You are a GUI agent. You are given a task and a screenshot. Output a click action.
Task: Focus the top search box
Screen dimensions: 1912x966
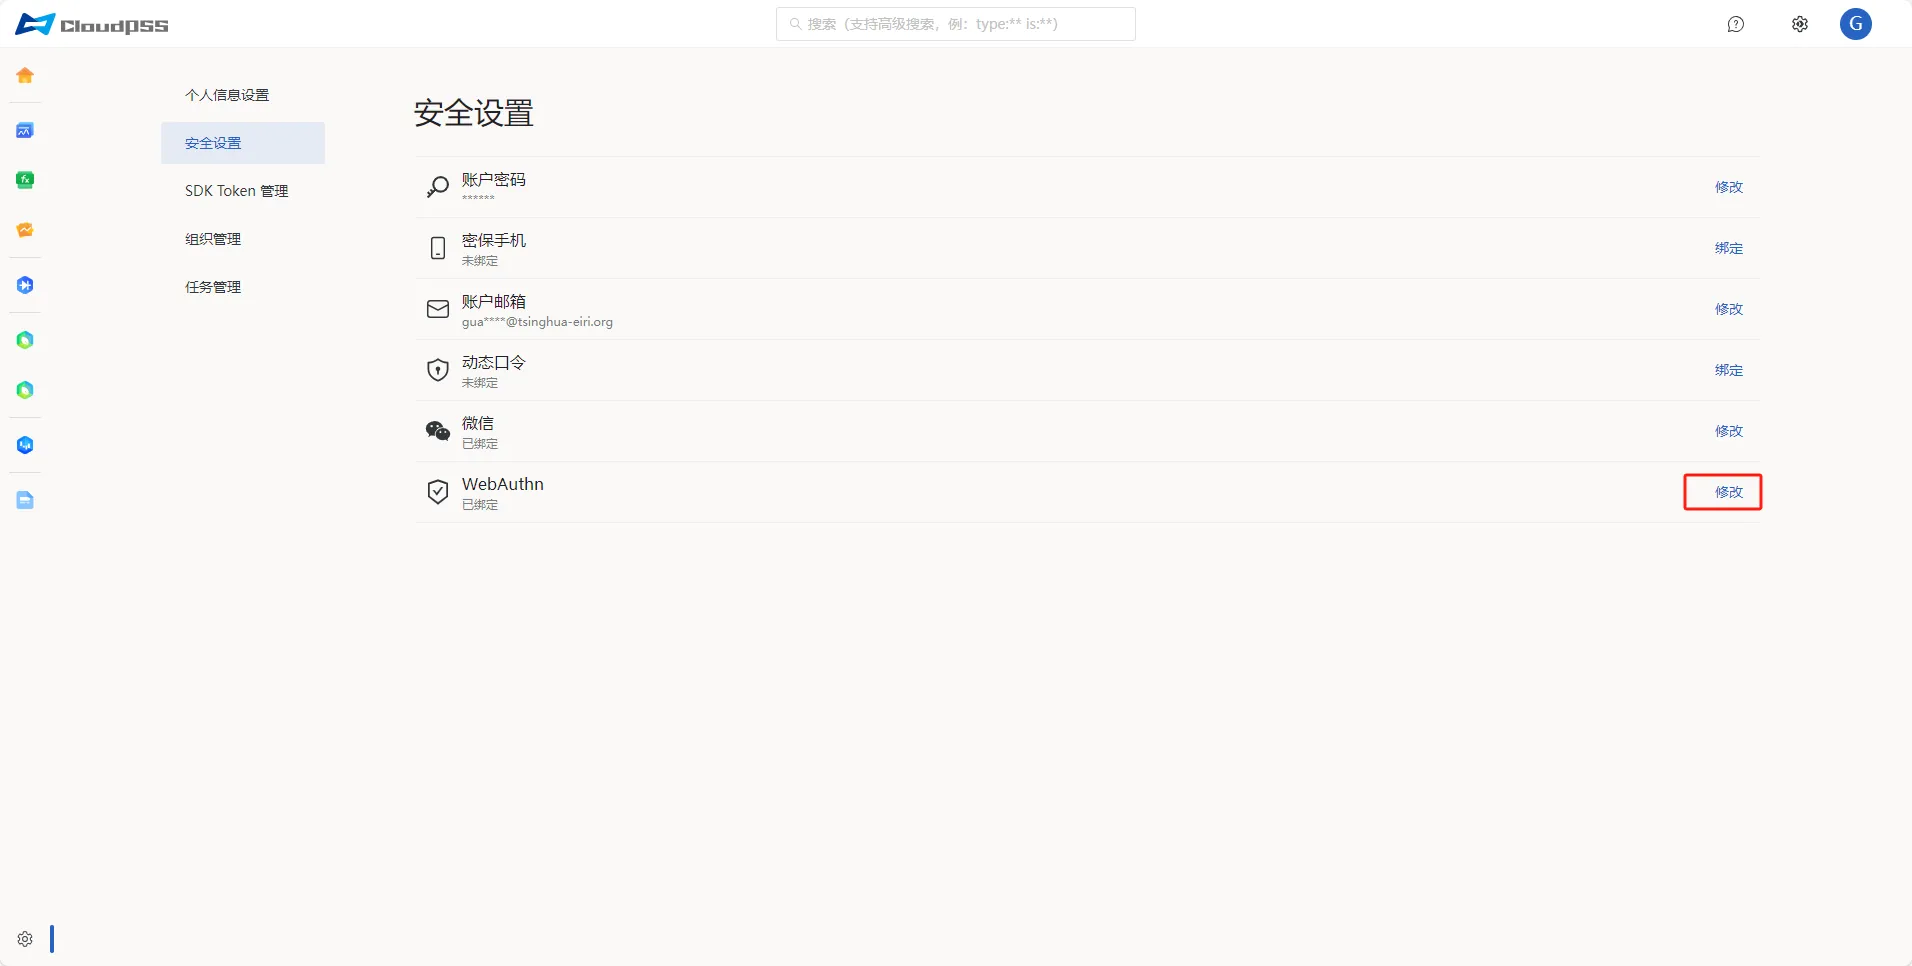[956, 24]
